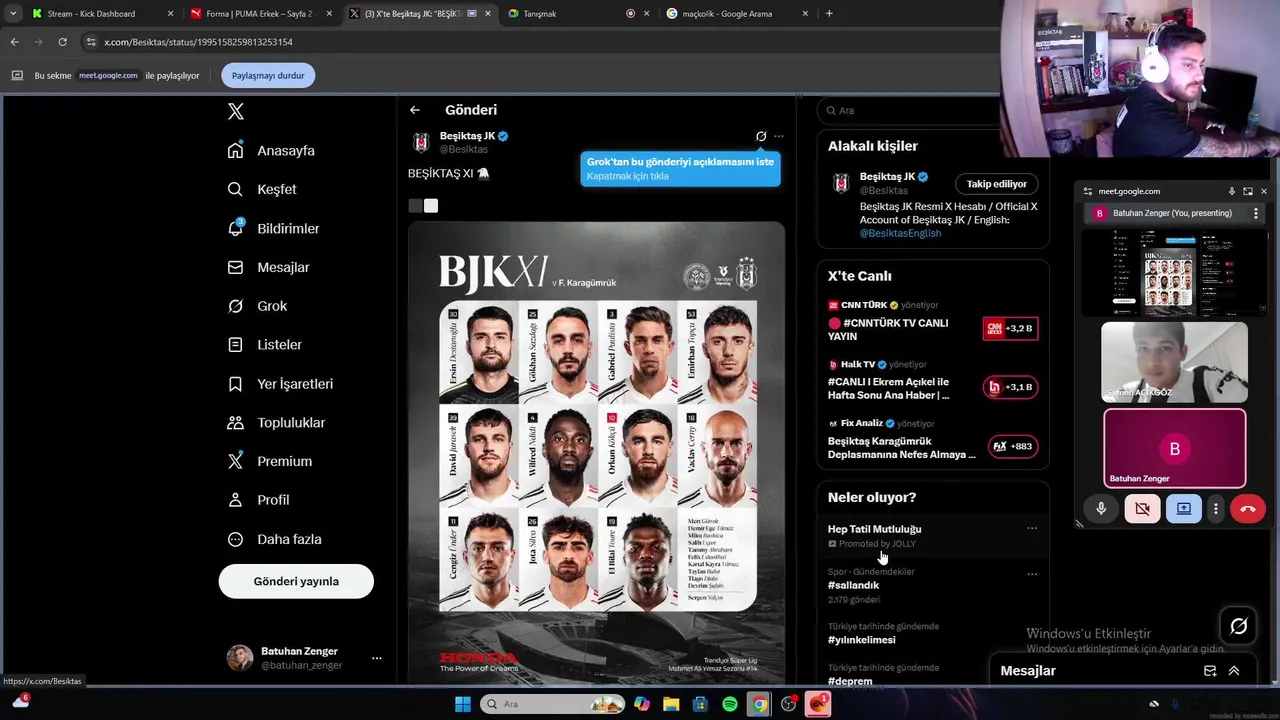1280x720 pixels.
Task: Switch to Forma PUMA Erkek tab
Action: (260, 14)
